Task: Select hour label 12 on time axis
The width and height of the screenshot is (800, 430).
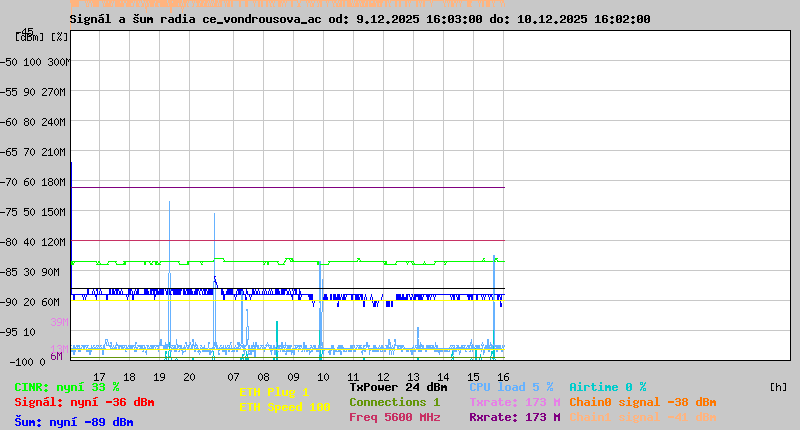Action: [383, 377]
